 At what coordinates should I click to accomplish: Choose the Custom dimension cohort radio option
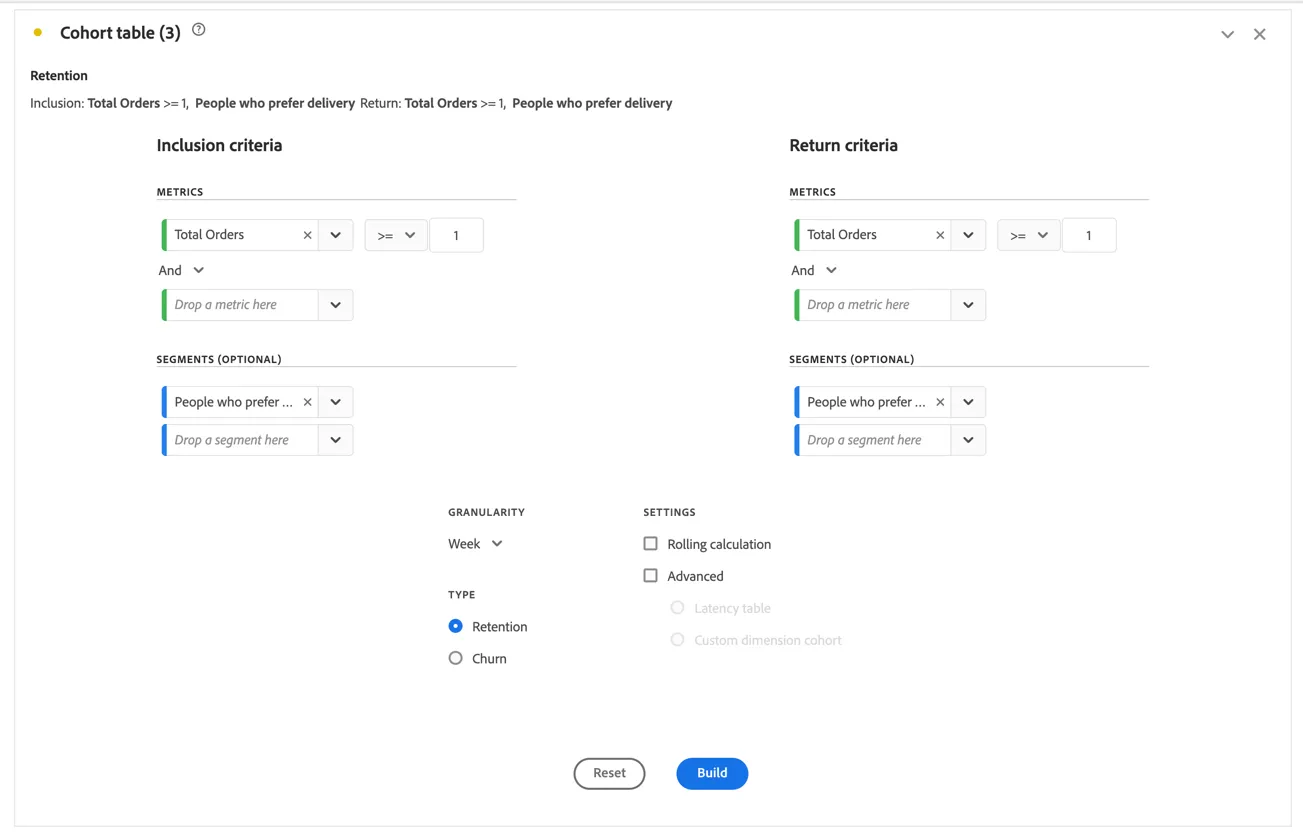[678, 640]
